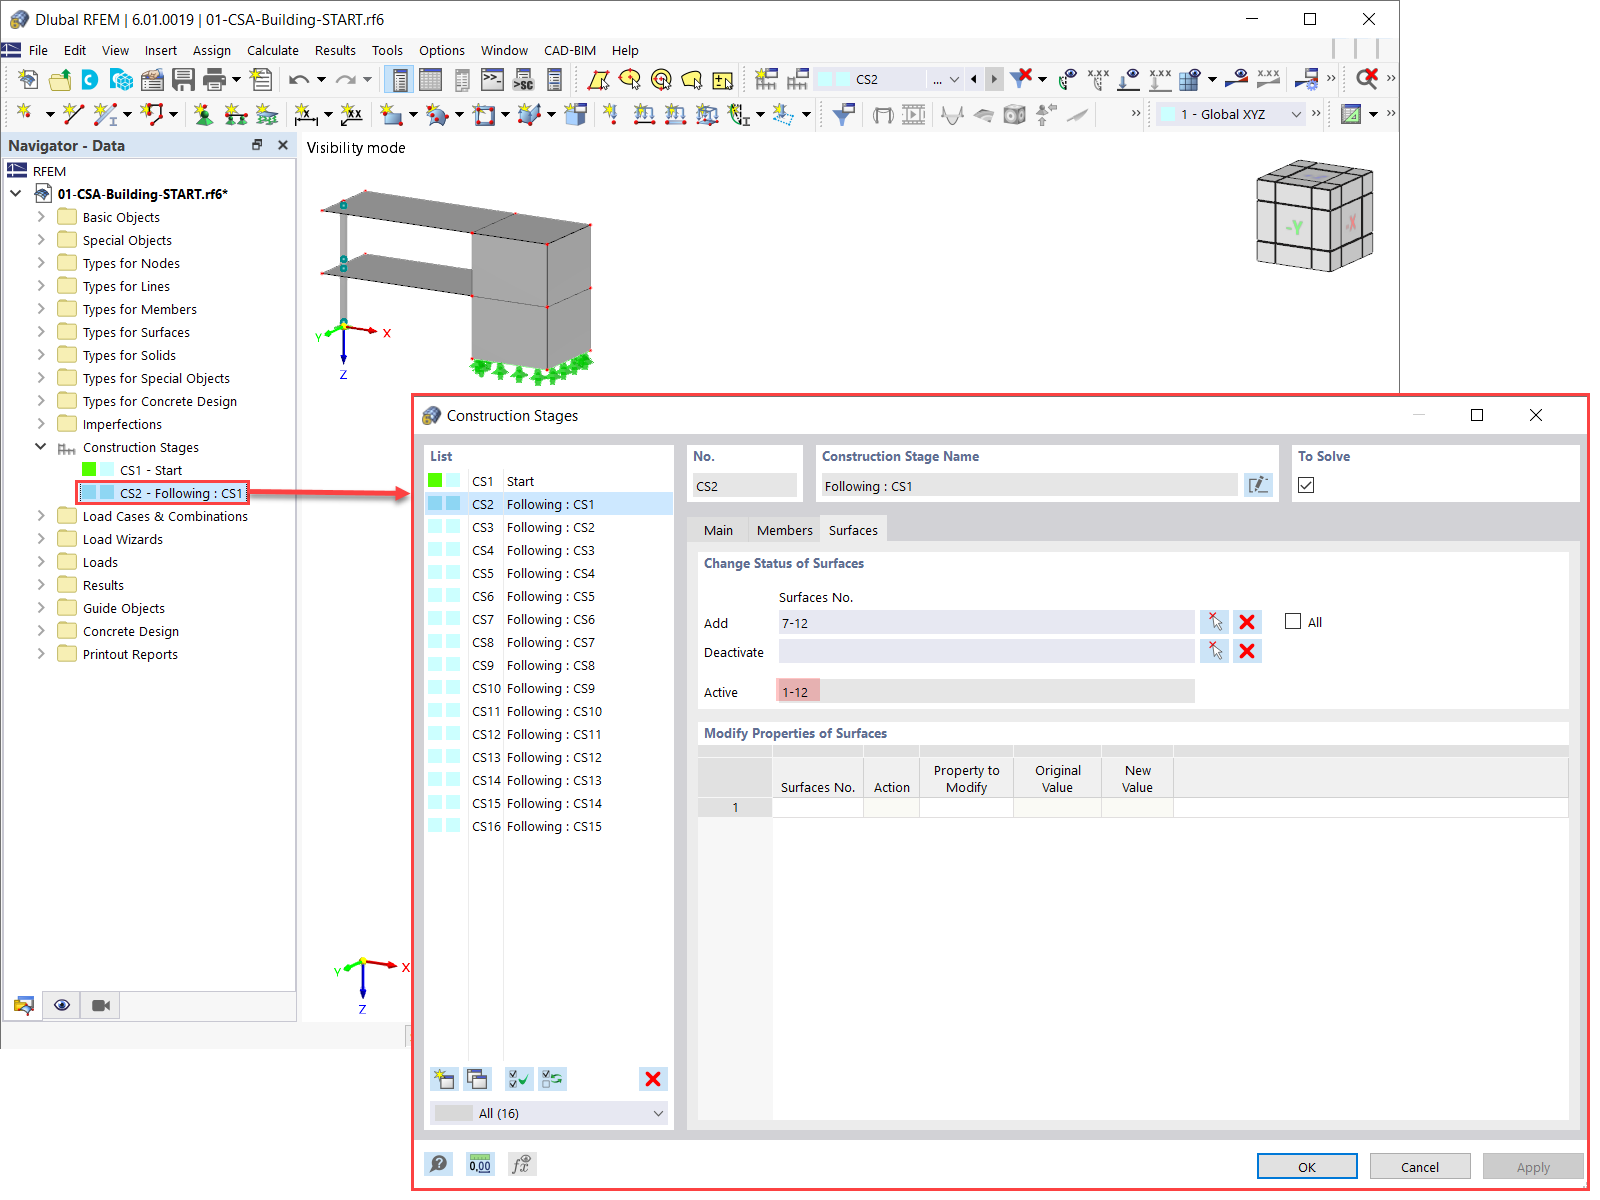Open dialog help question mark icon

point(438,1164)
